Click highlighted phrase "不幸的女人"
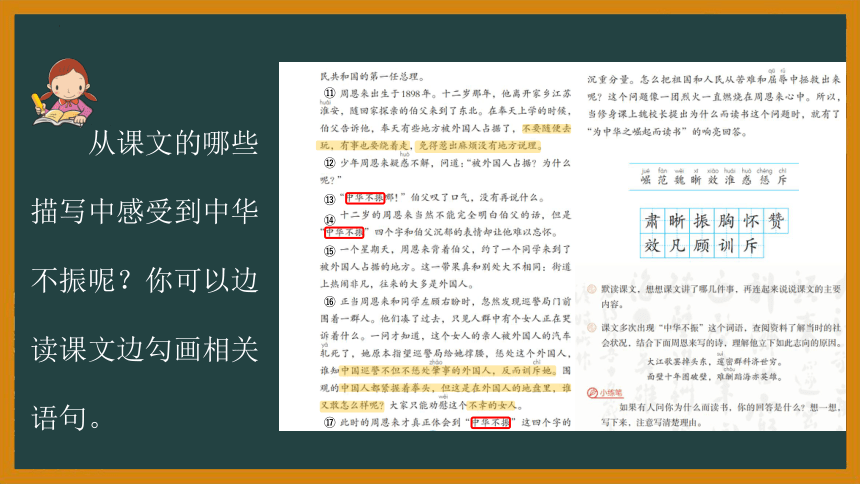Screen dimensions: 860x484 coord(492,405)
